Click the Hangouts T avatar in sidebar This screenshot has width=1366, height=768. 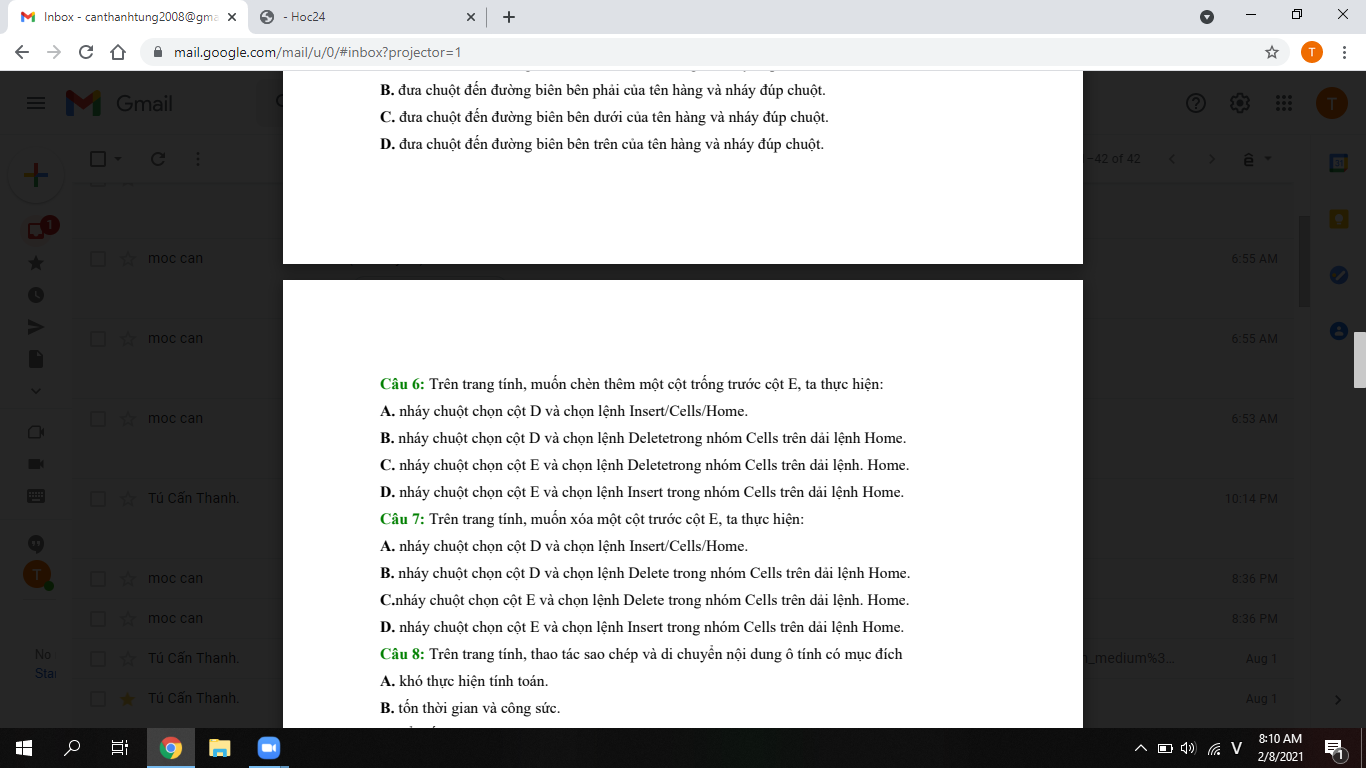coord(37,575)
